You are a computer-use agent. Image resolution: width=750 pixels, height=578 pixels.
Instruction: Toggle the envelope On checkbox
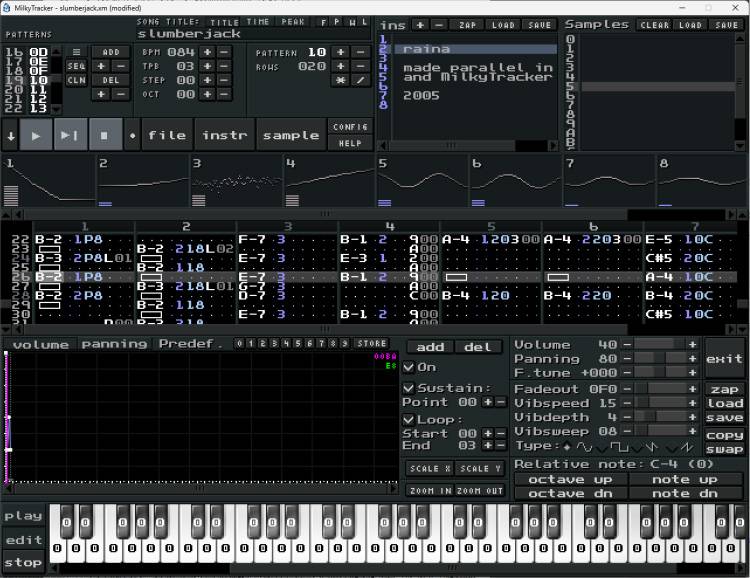(x=408, y=367)
